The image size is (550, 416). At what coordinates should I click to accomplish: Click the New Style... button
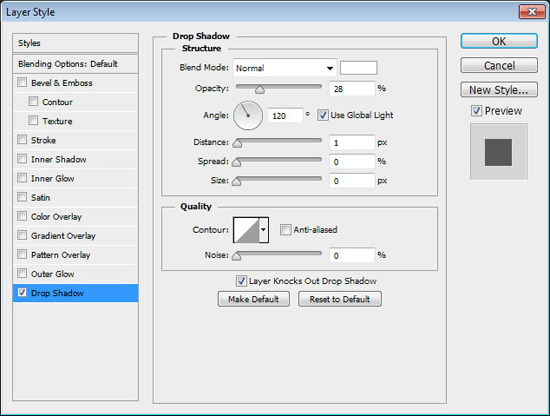[499, 90]
